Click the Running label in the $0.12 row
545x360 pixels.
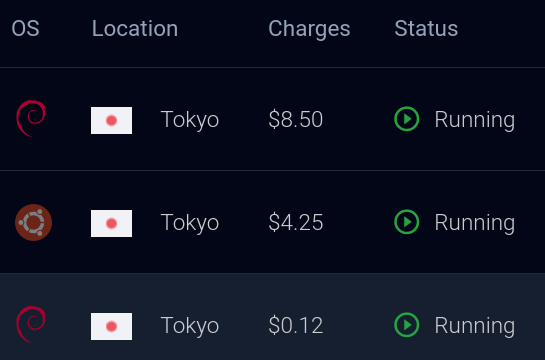click(475, 327)
